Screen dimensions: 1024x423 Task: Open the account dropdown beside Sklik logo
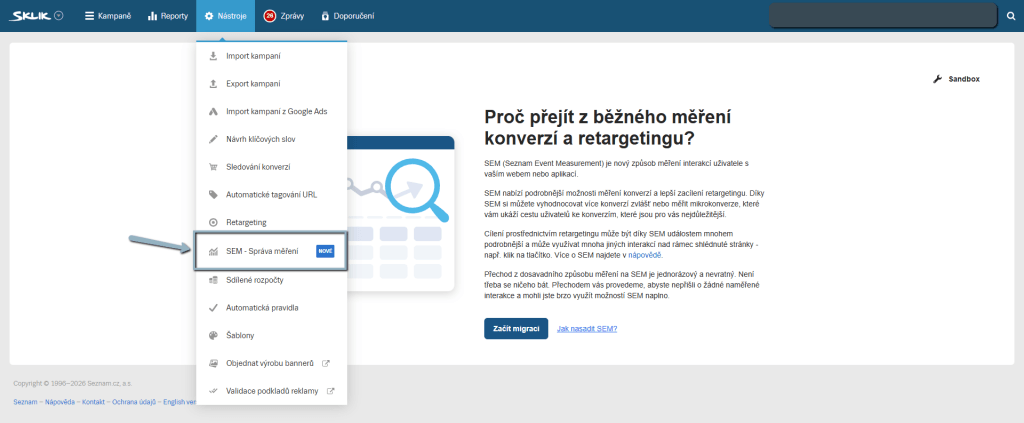click(x=59, y=16)
